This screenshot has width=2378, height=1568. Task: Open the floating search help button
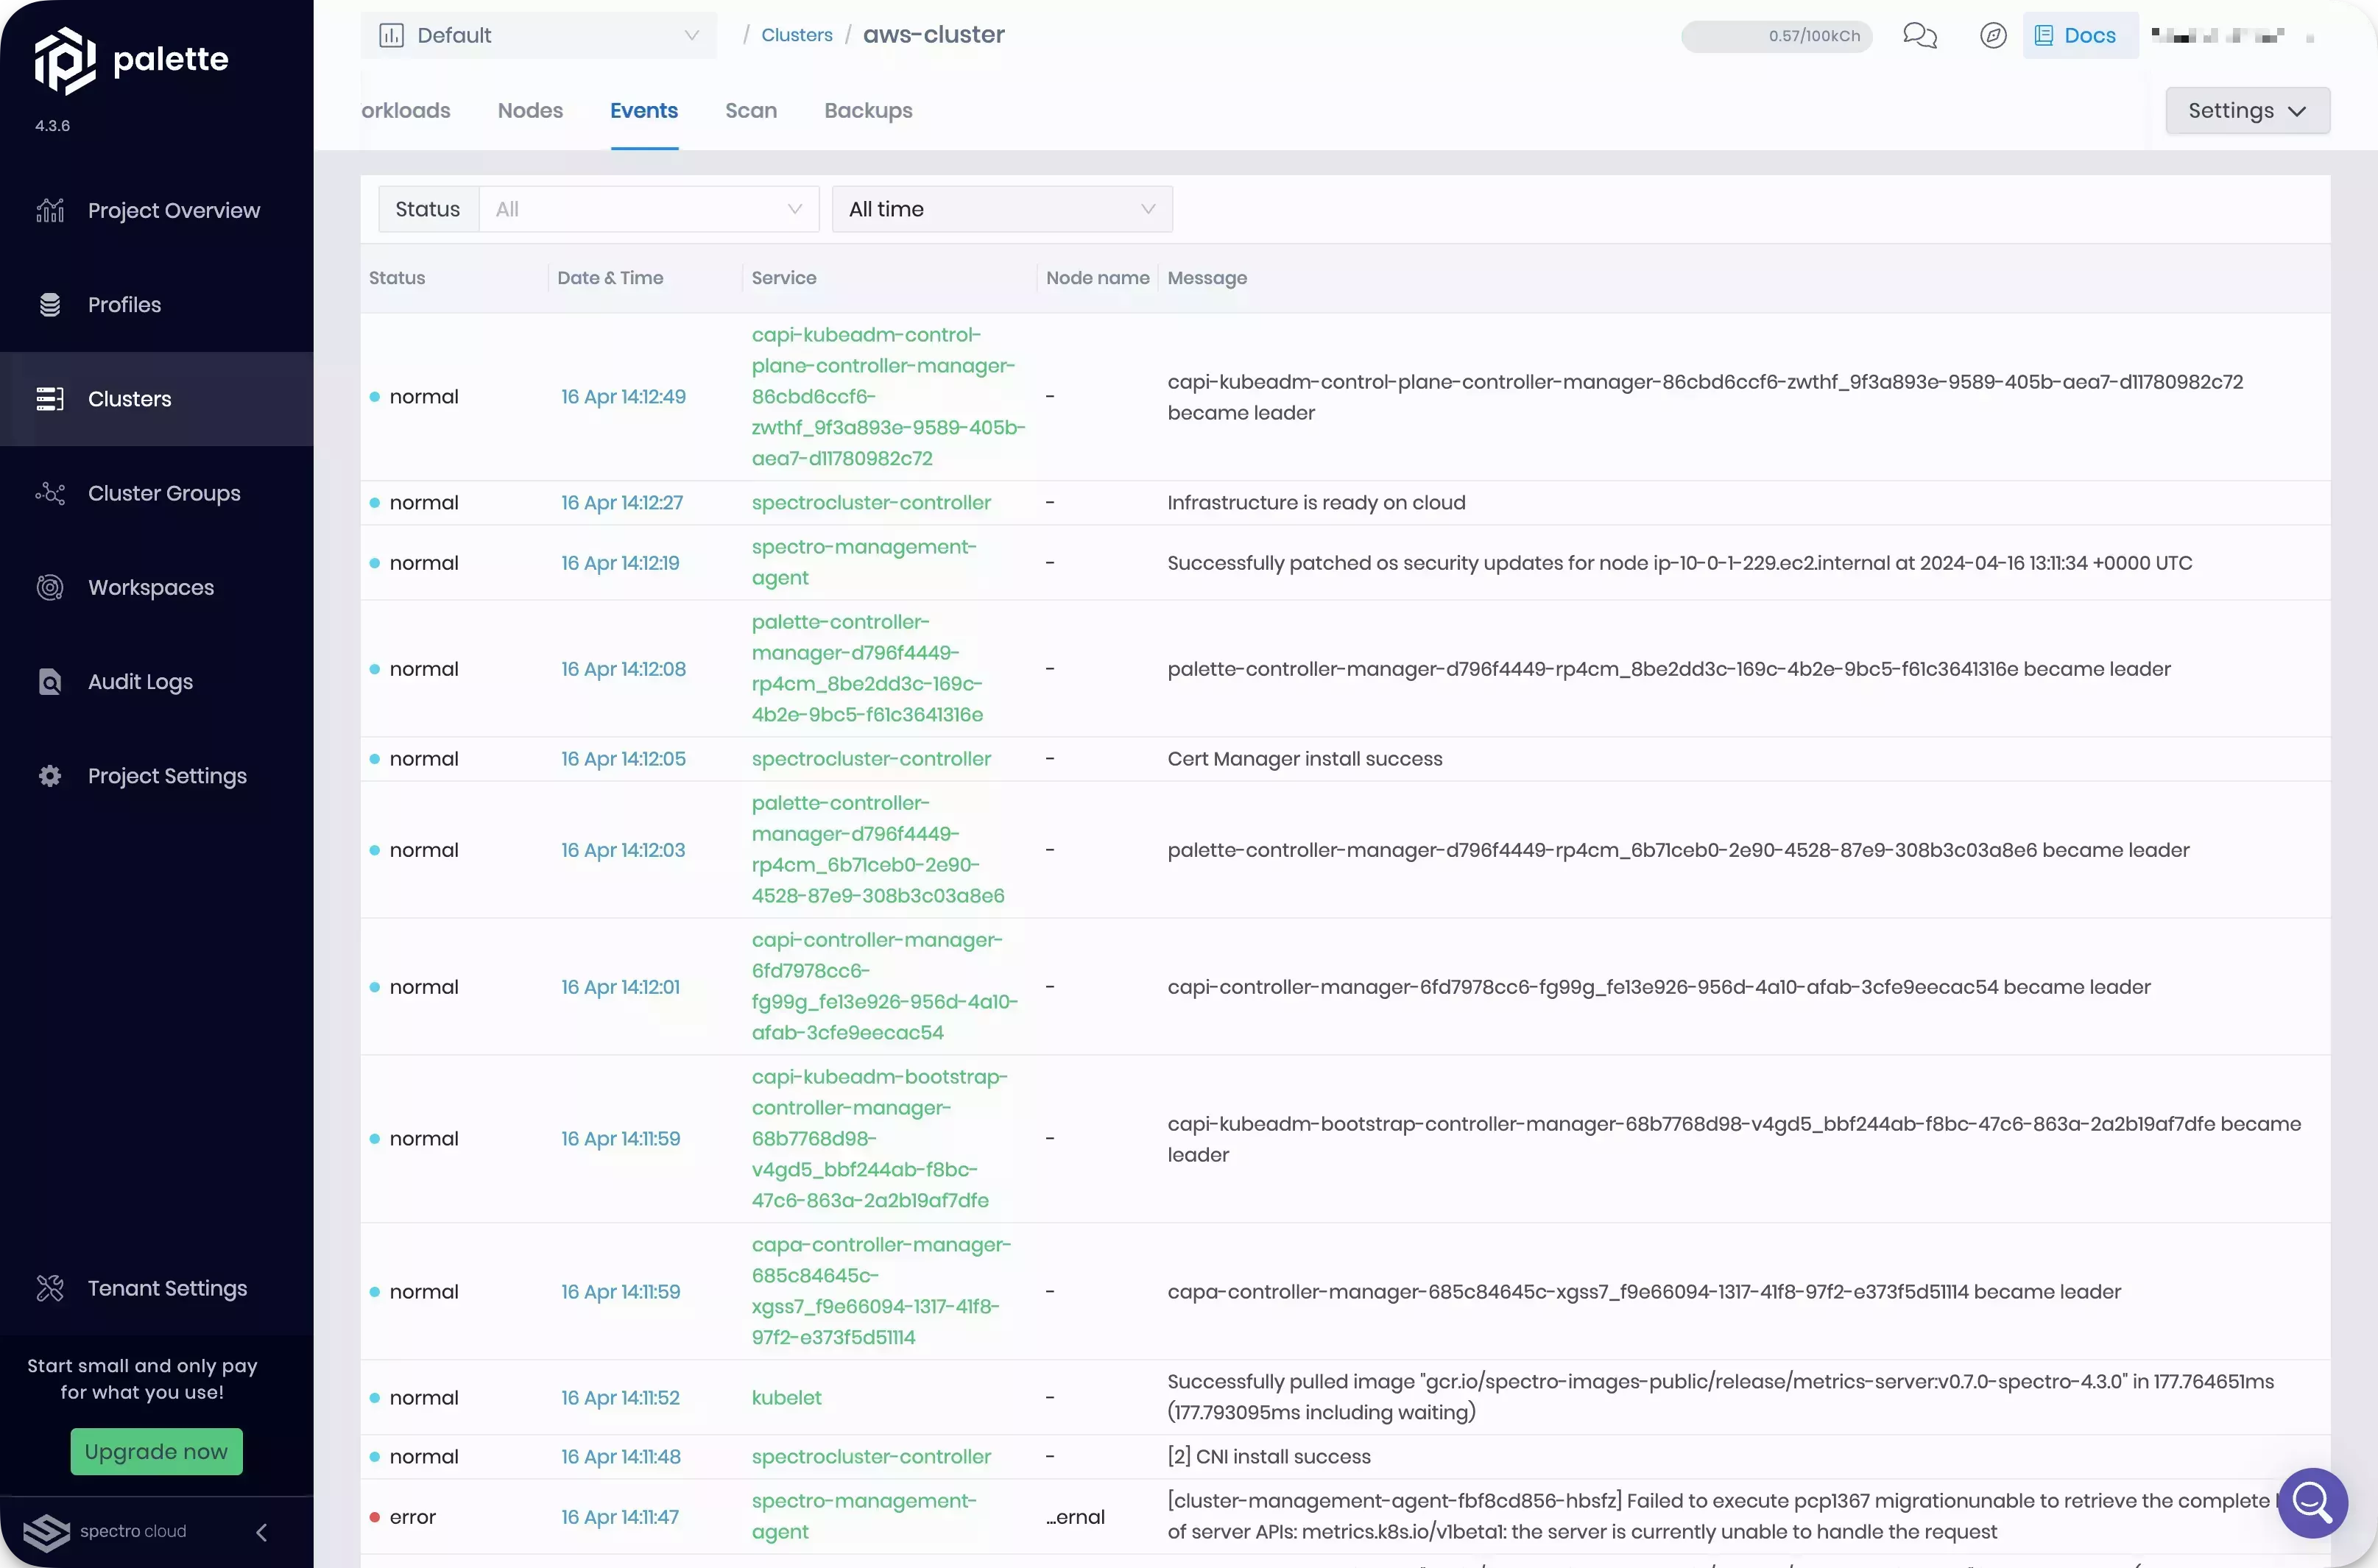coord(2312,1502)
